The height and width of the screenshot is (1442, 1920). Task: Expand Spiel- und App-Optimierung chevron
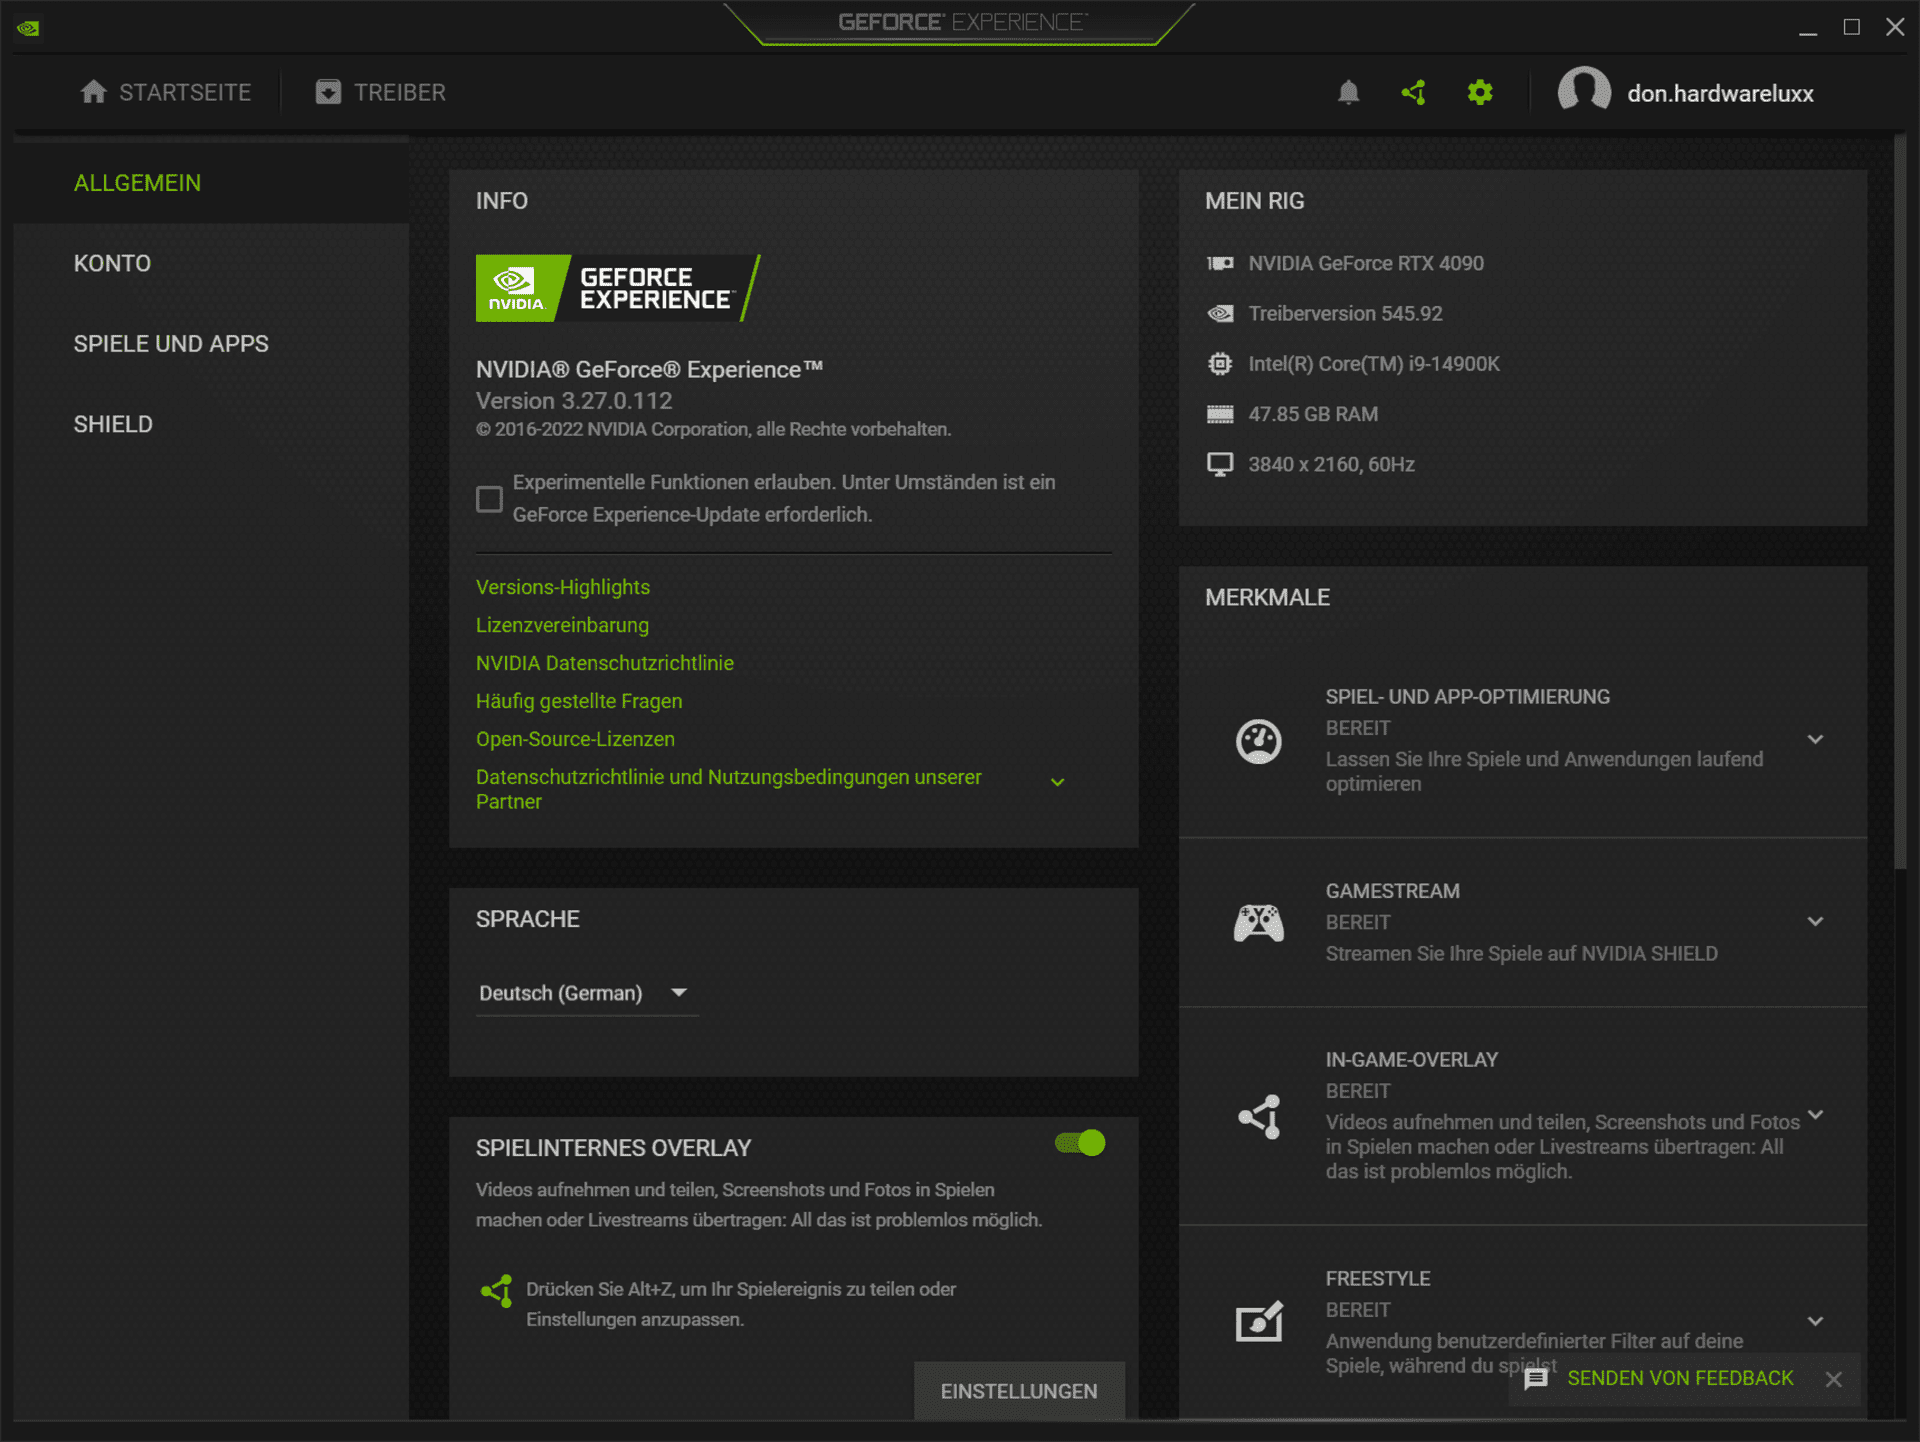(x=1815, y=739)
